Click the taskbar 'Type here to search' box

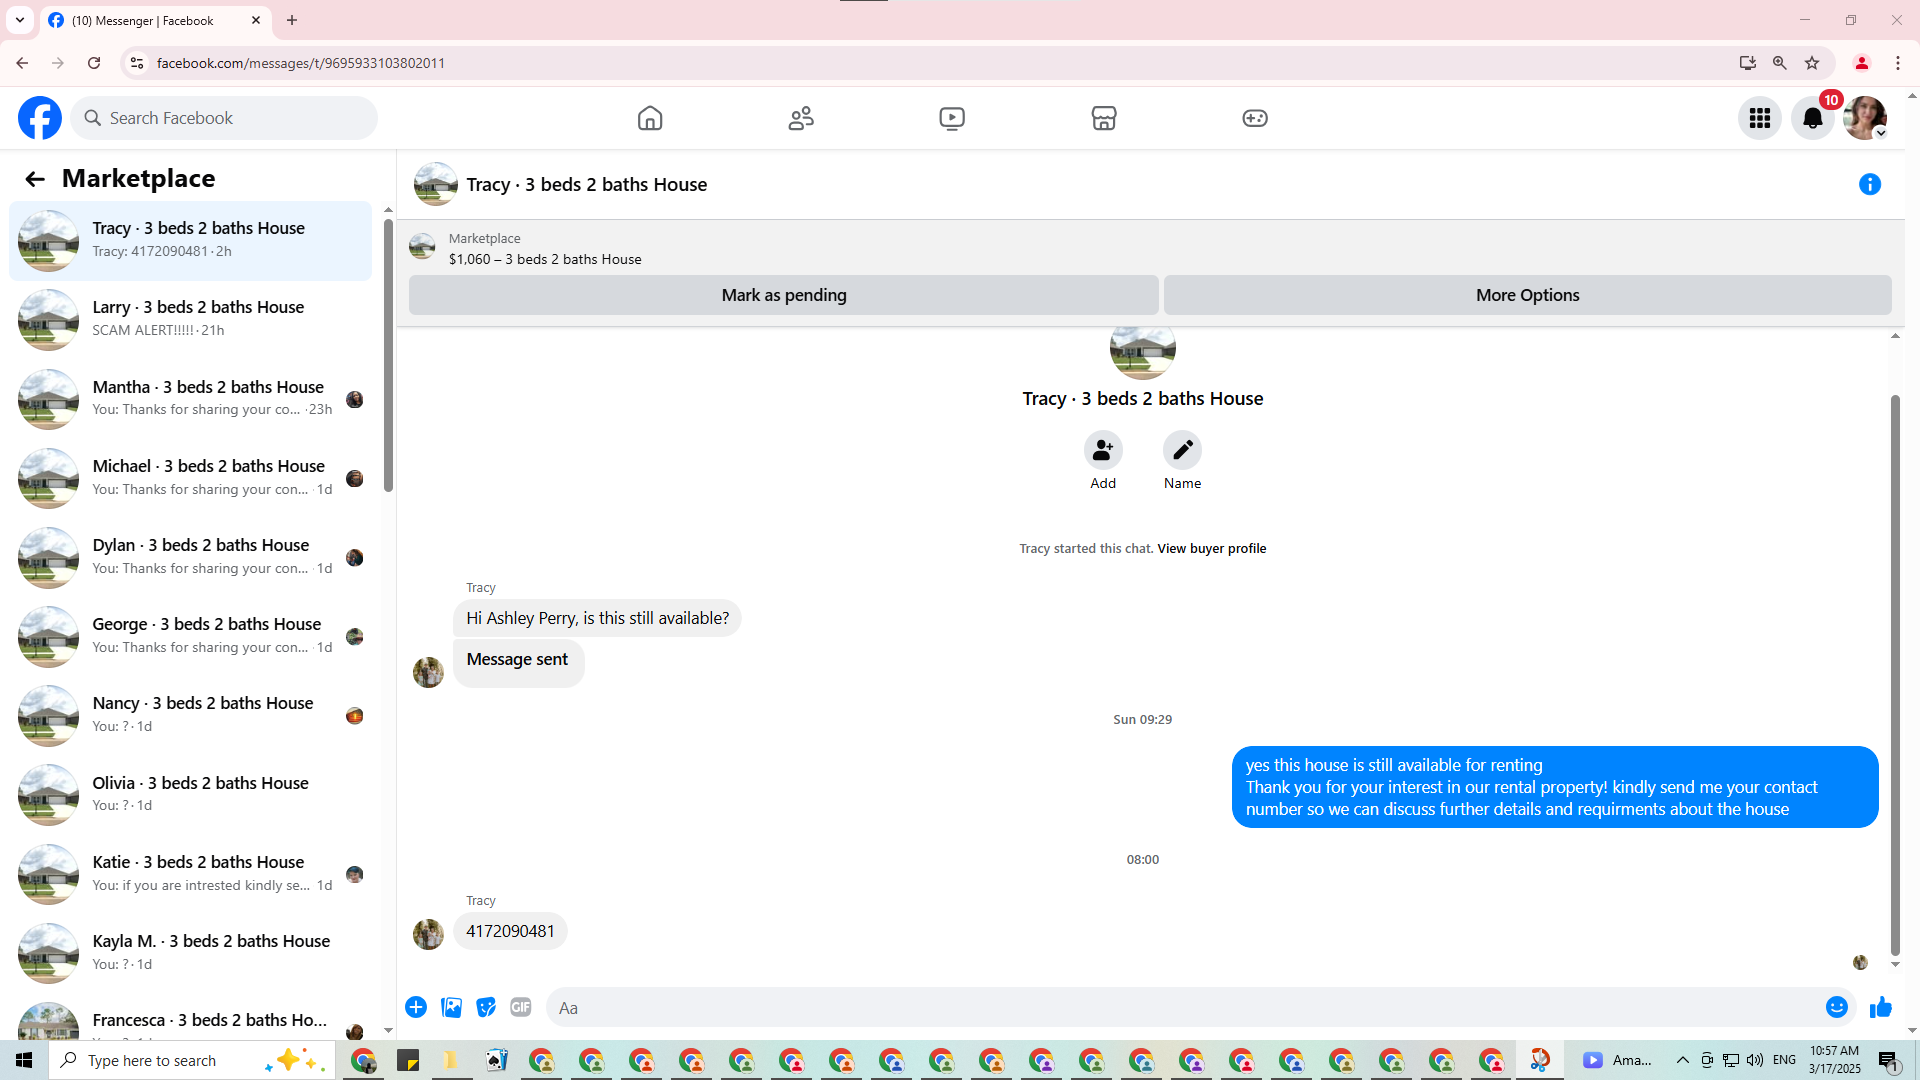point(192,1060)
